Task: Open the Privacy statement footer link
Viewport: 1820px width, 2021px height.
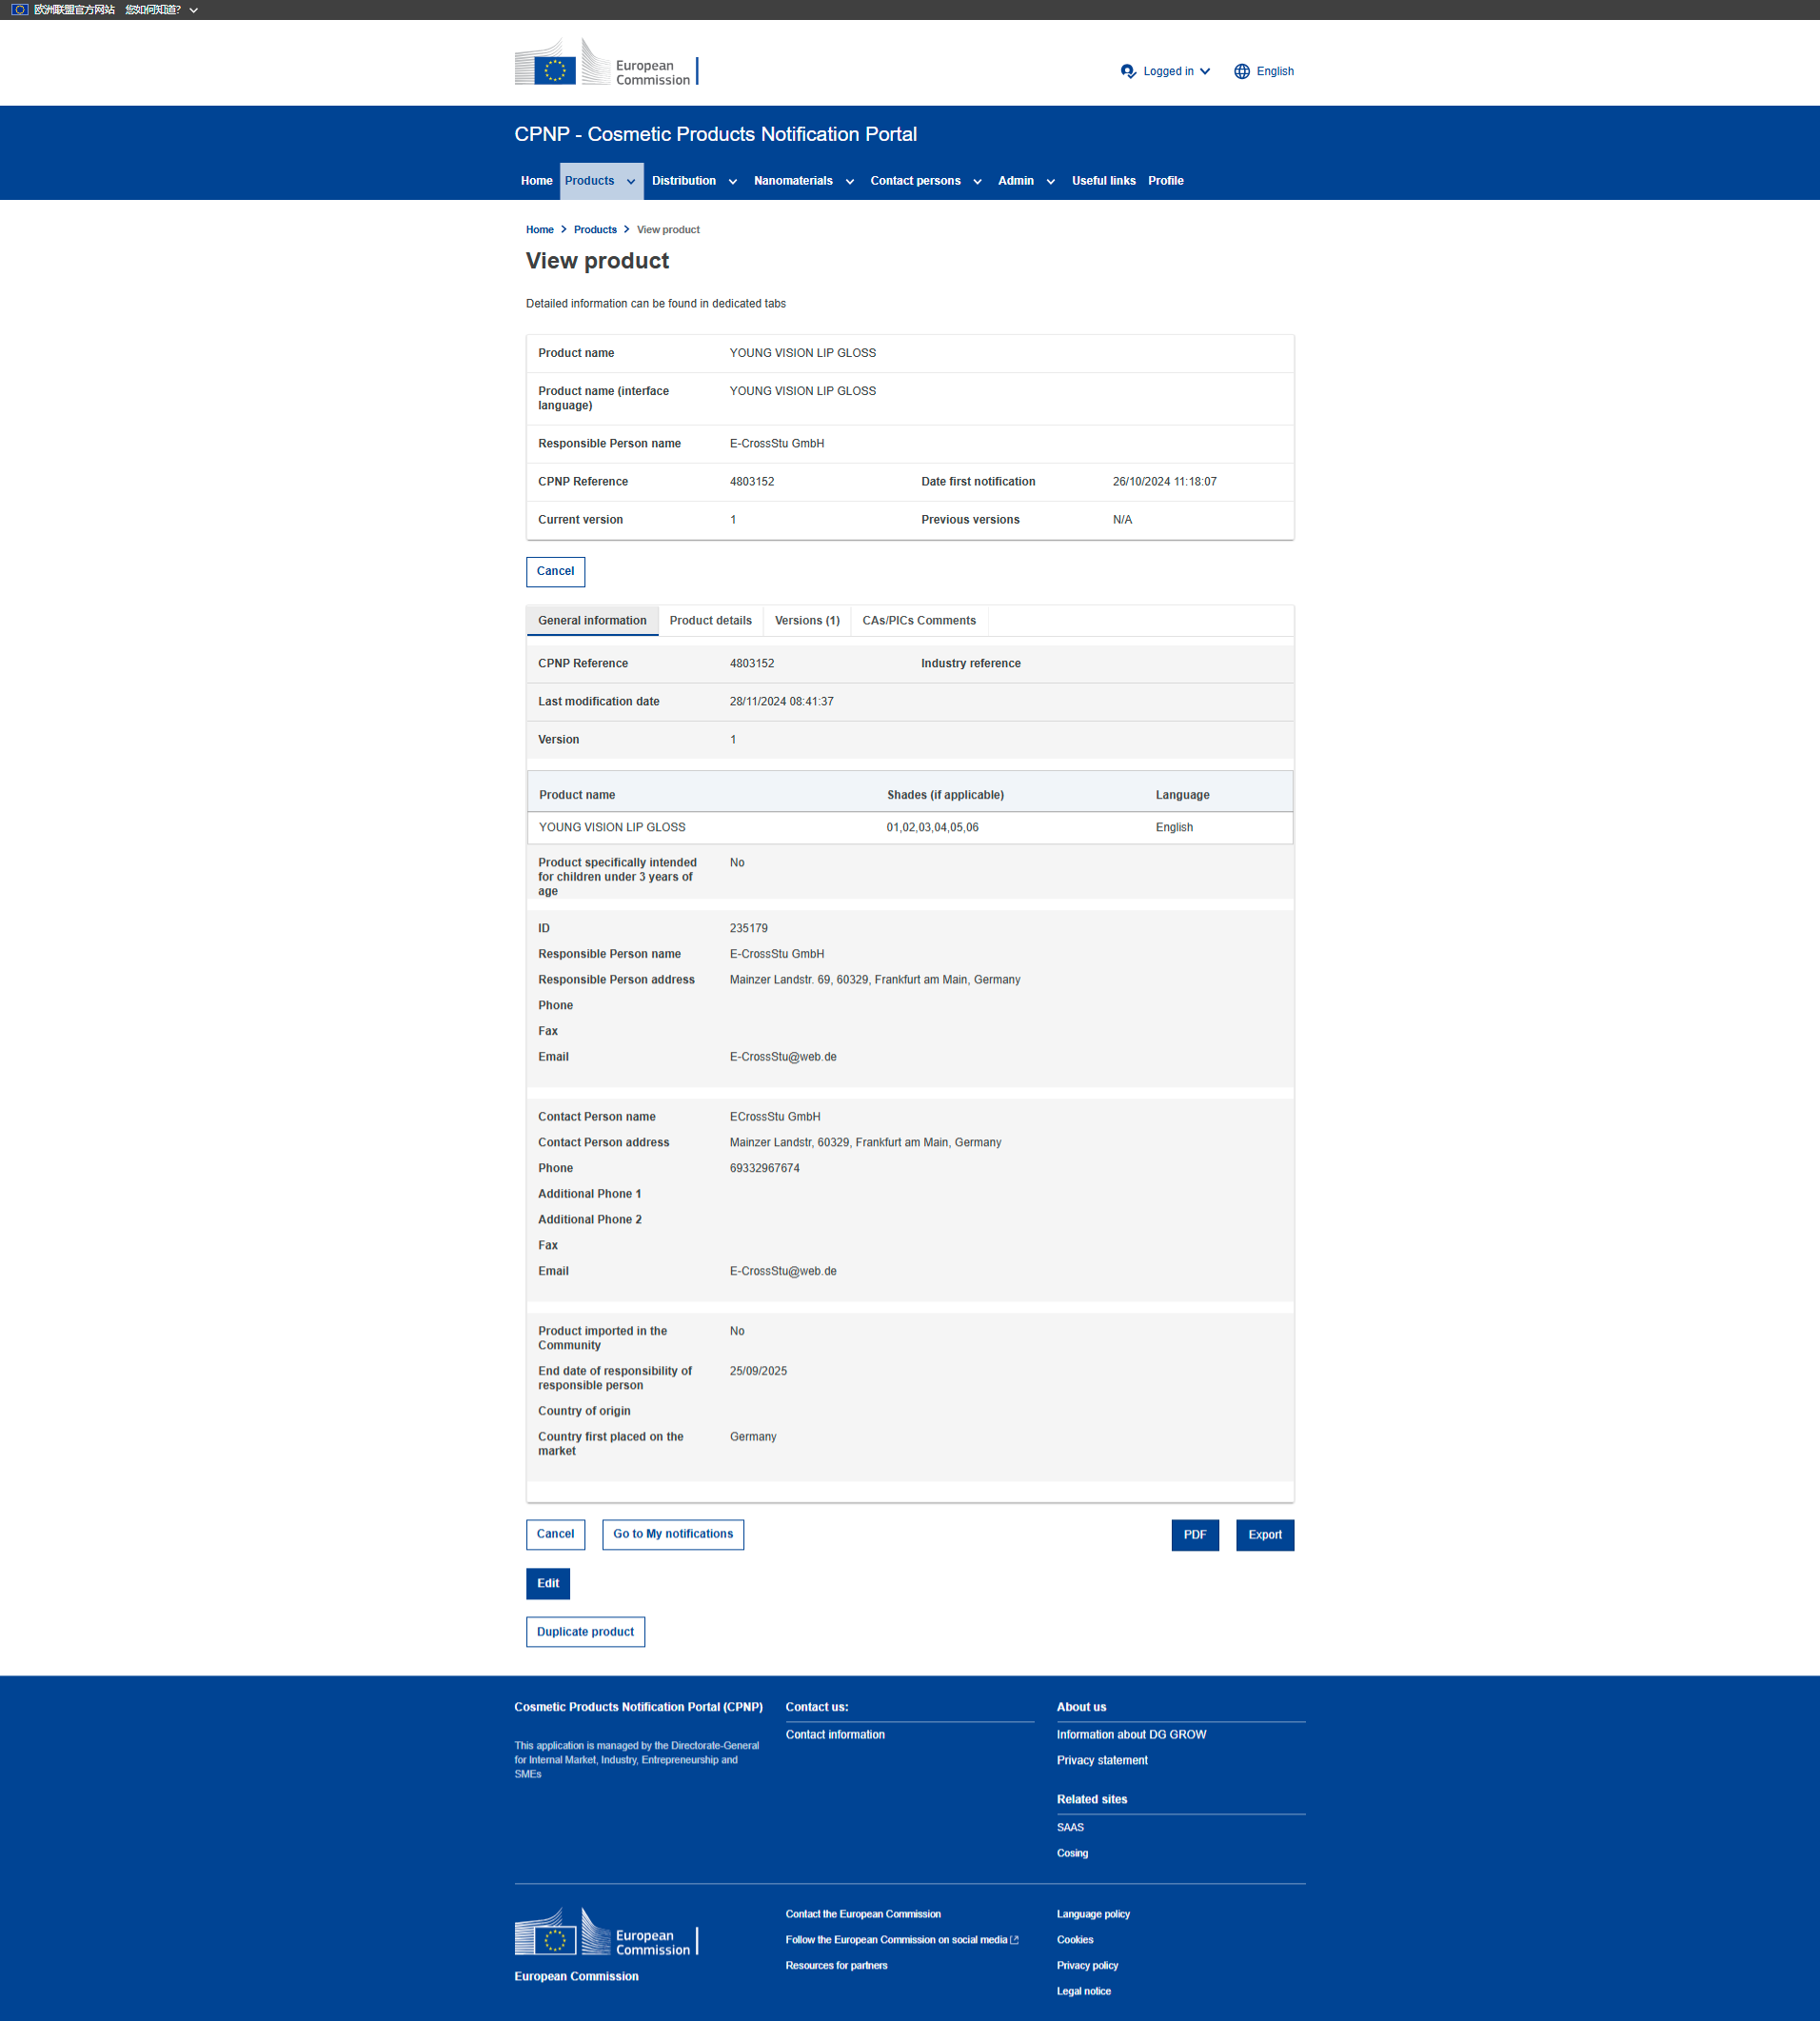Action: (1102, 1761)
